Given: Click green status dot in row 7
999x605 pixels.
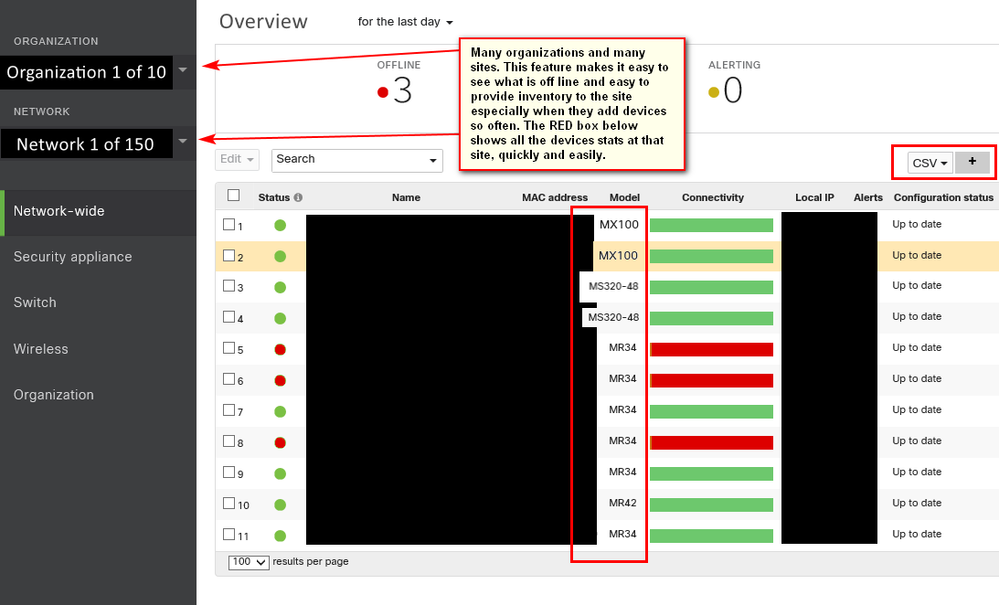Looking at the screenshot, I should point(280,411).
